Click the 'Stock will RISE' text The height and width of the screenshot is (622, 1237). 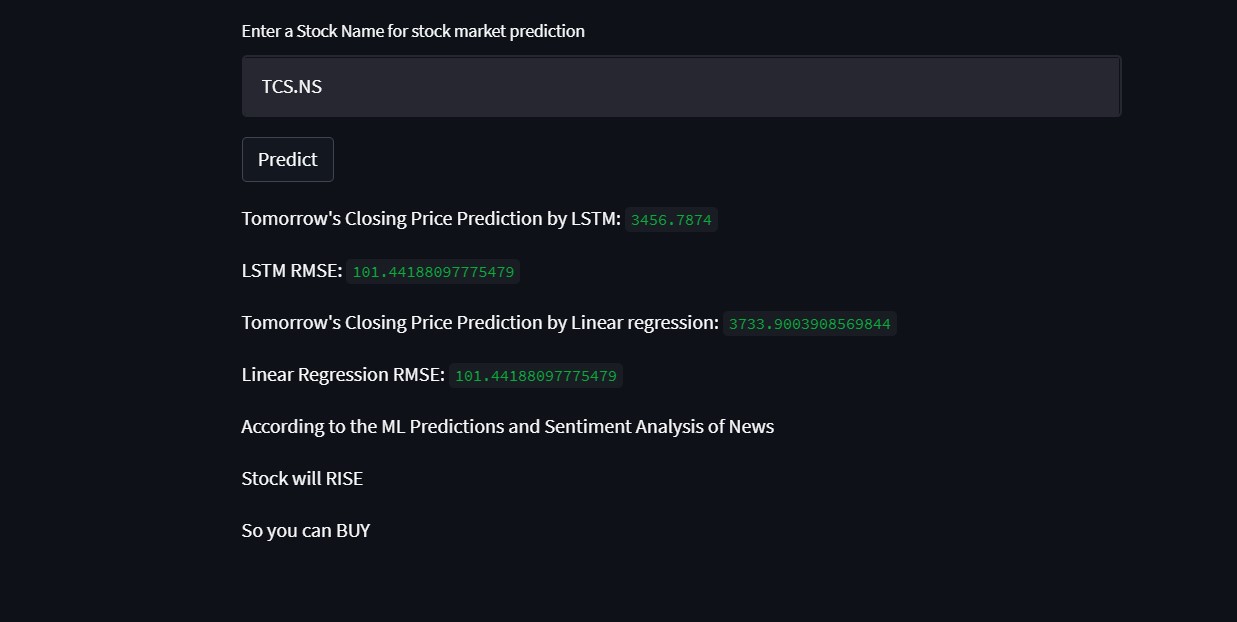click(302, 478)
